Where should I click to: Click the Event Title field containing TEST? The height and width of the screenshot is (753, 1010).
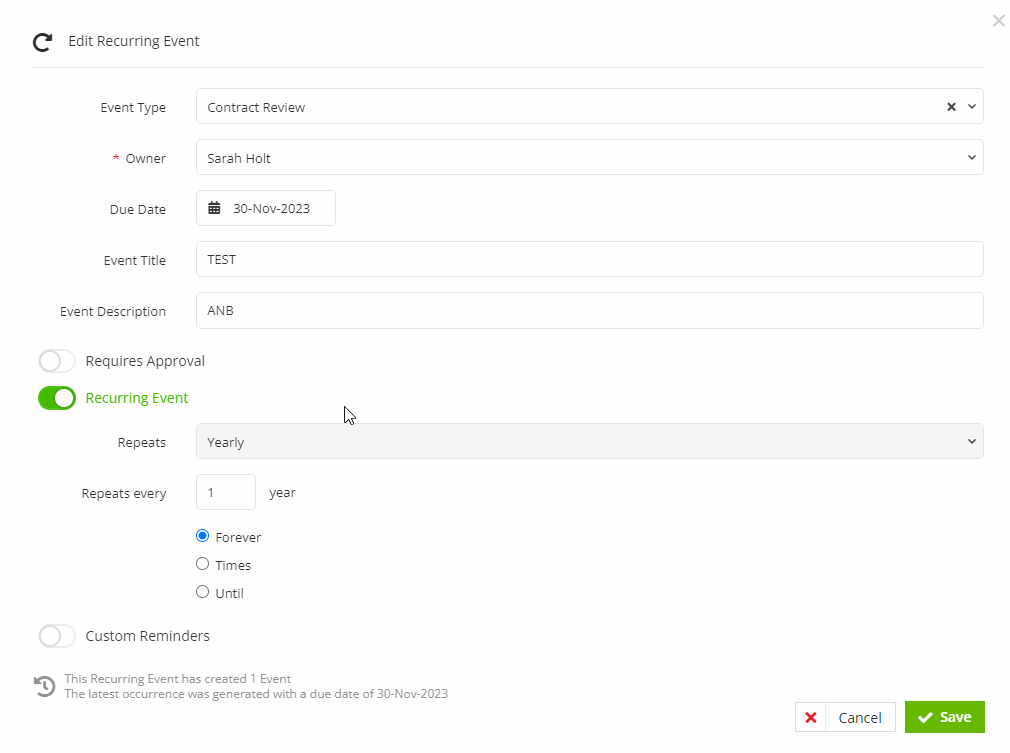590,259
